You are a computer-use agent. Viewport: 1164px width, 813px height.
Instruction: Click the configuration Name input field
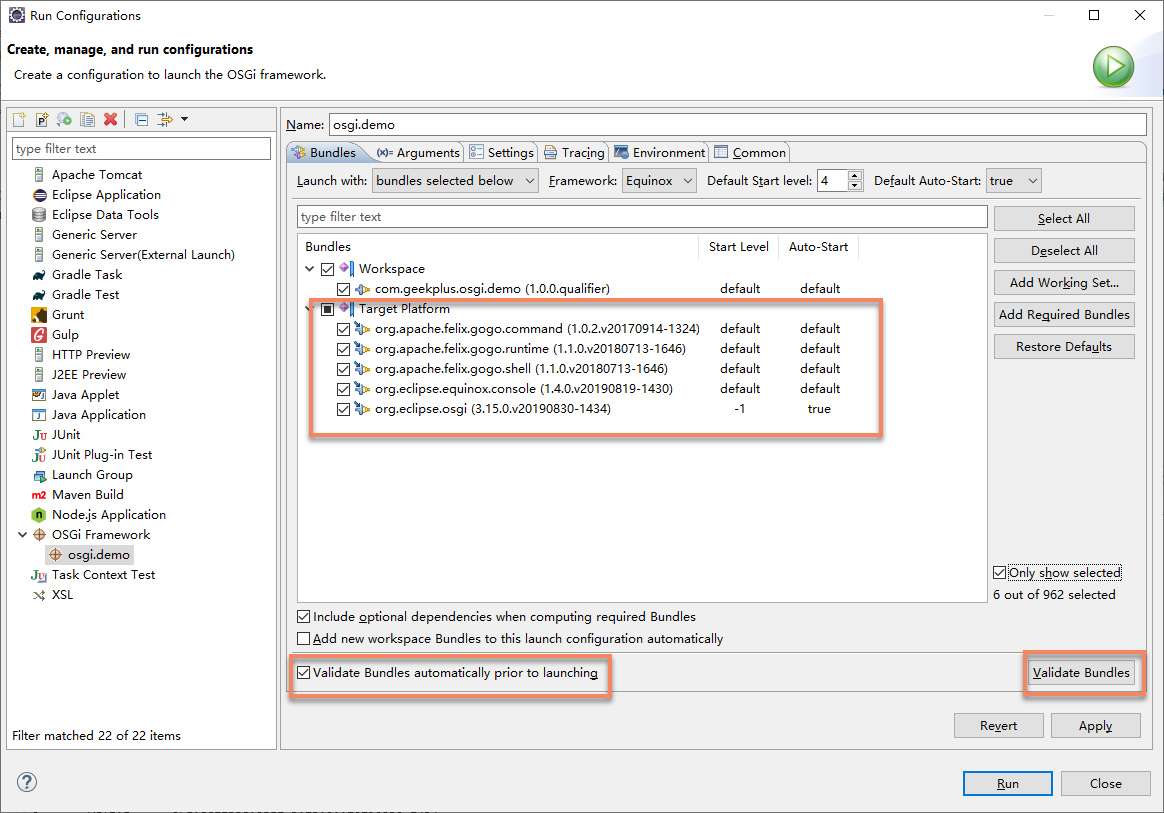pyautogui.click(x=738, y=124)
